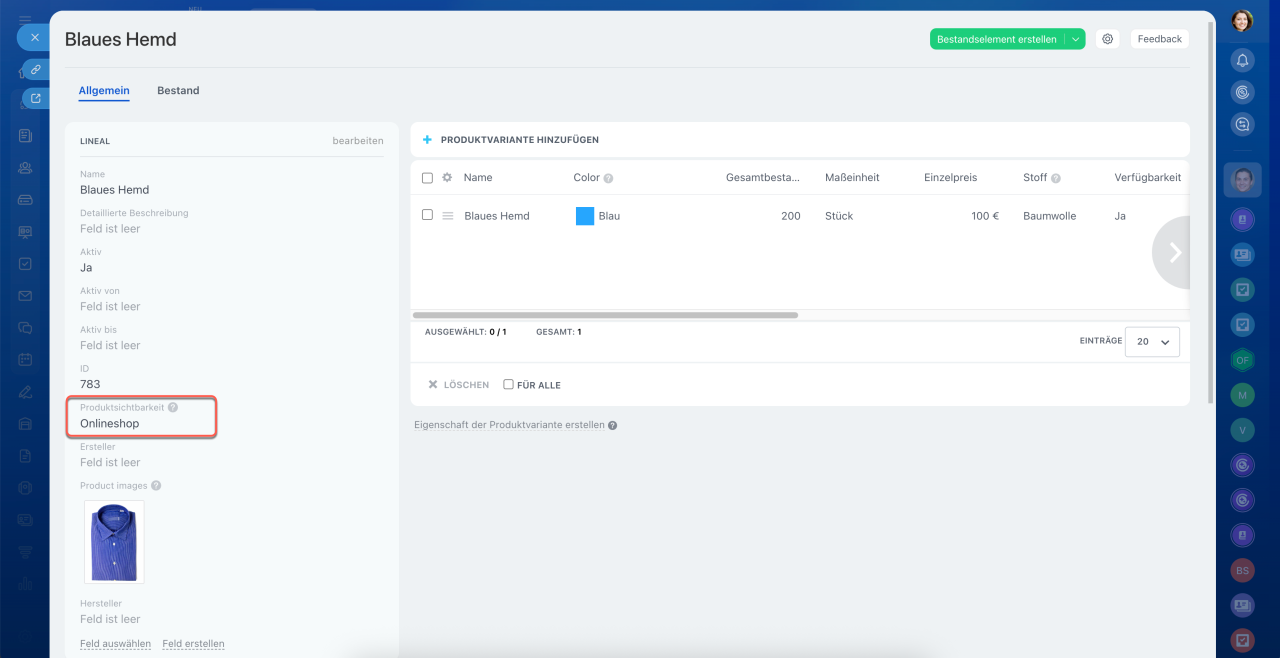Open the blue shirt product image thumbnail
The height and width of the screenshot is (658, 1280).
pyautogui.click(x=114, y=542)
